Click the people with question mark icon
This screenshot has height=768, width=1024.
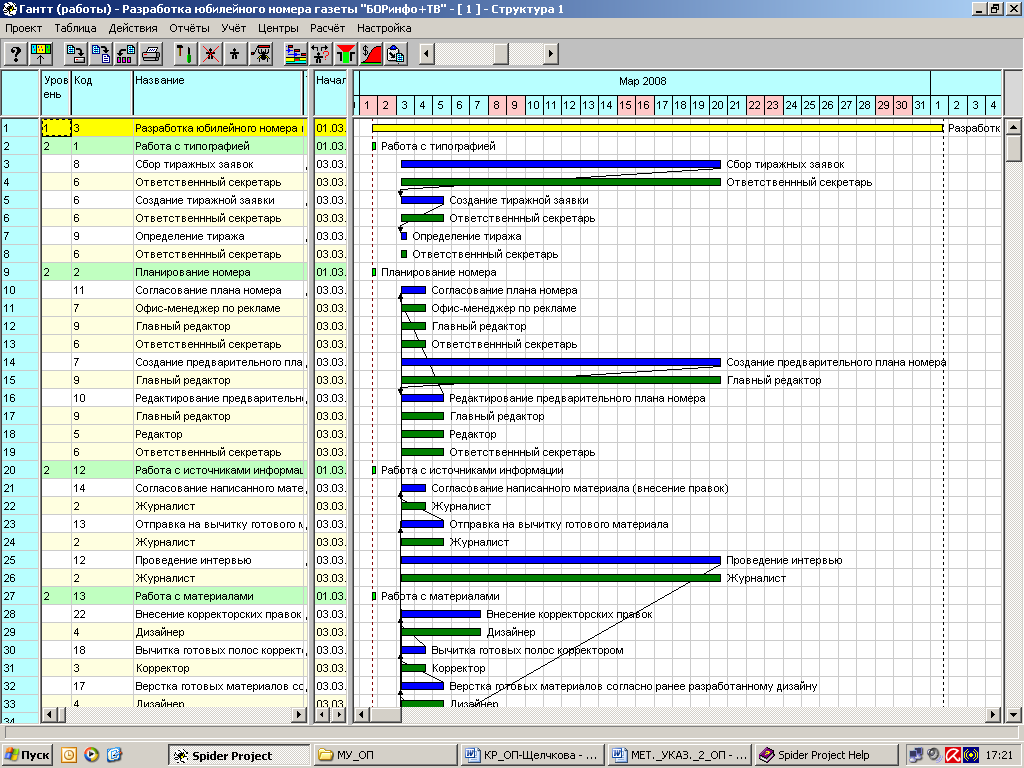coord(321,53)
